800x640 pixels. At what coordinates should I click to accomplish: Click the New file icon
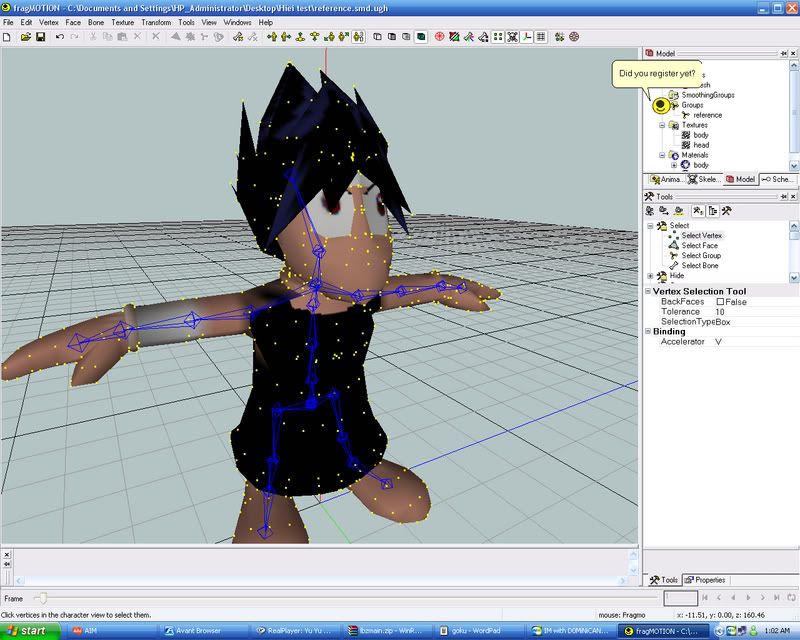[7, 37]
